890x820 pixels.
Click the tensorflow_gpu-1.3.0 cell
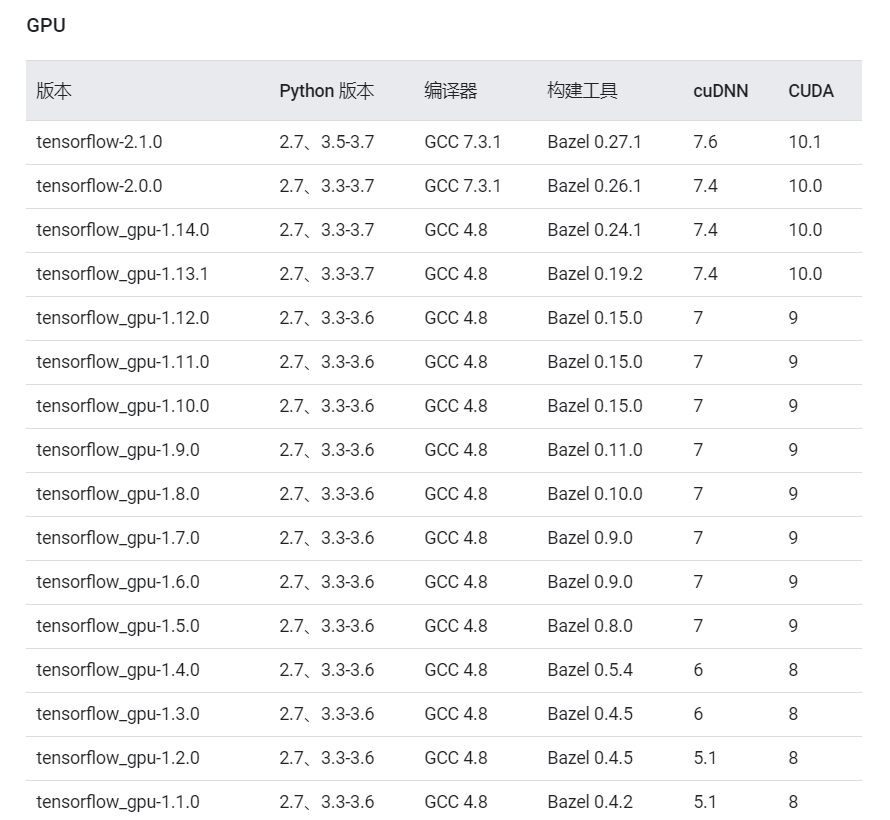tap(118, 714)
